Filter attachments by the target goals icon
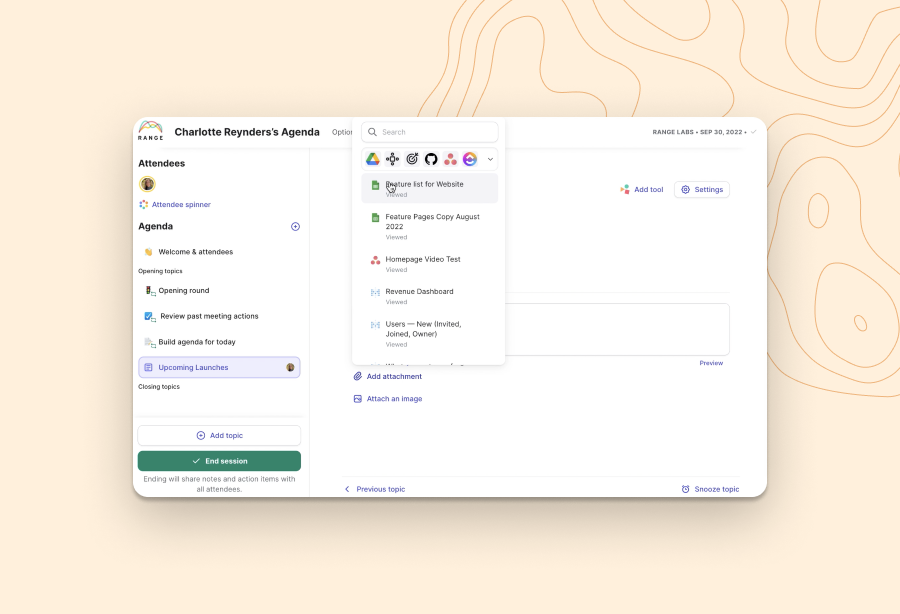 click(x=412, y=160)
